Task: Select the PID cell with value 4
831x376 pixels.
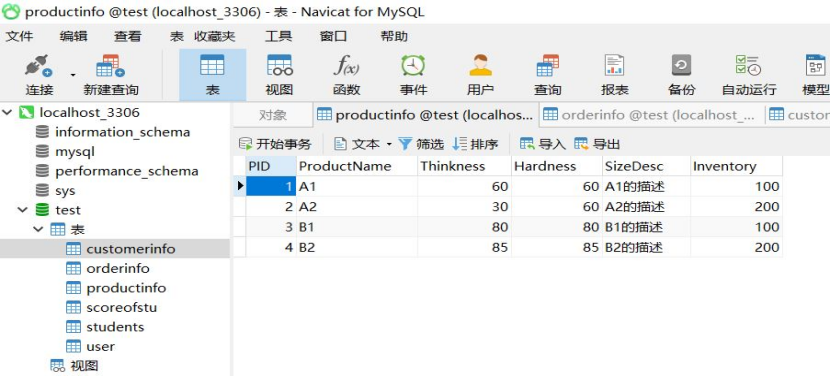Action: point(271,247)
